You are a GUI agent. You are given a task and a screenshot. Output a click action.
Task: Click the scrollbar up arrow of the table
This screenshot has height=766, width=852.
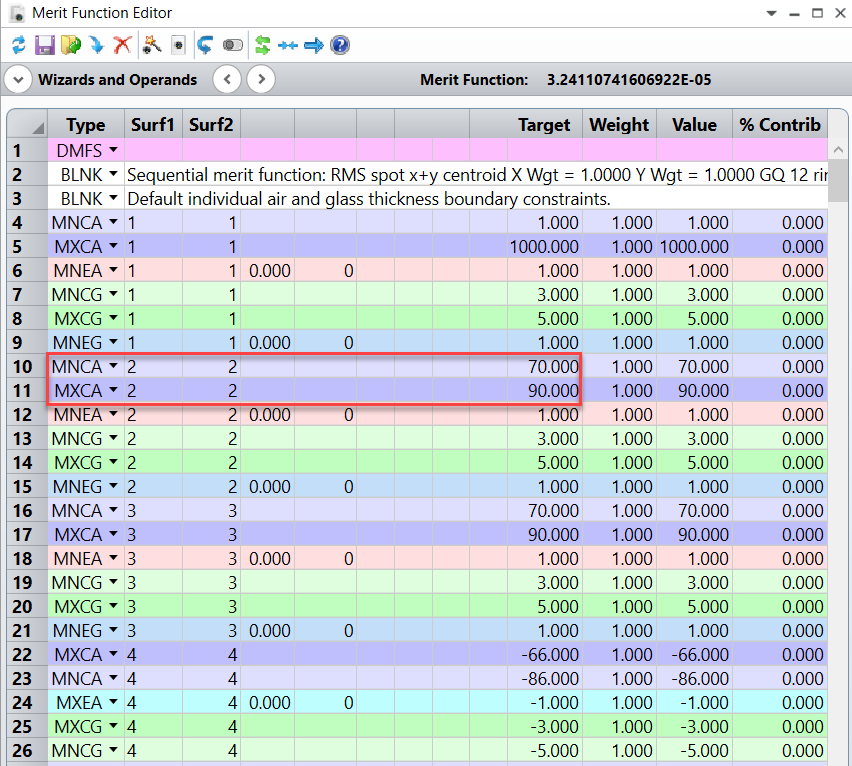[838, 149]
